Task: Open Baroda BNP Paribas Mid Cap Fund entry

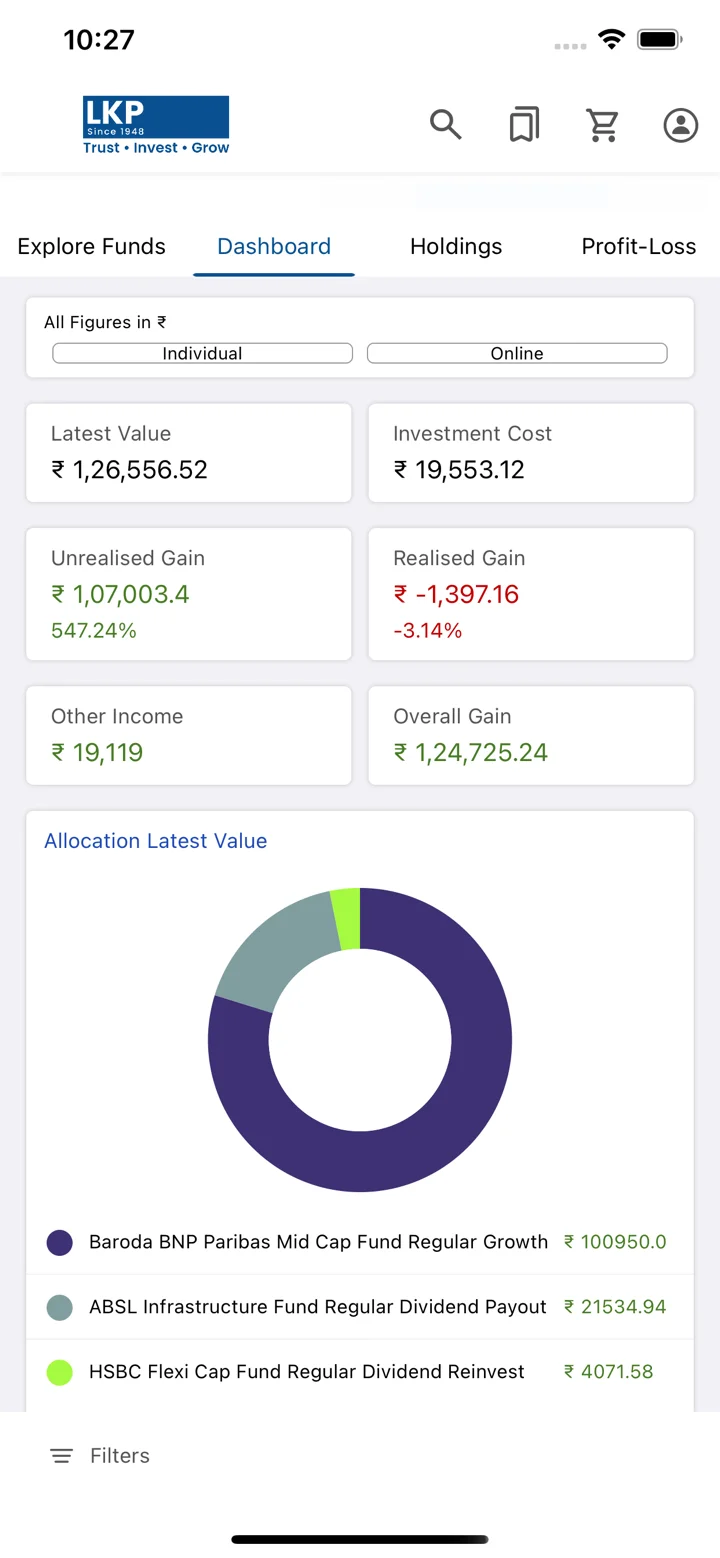Action: tap(360, 1242)
